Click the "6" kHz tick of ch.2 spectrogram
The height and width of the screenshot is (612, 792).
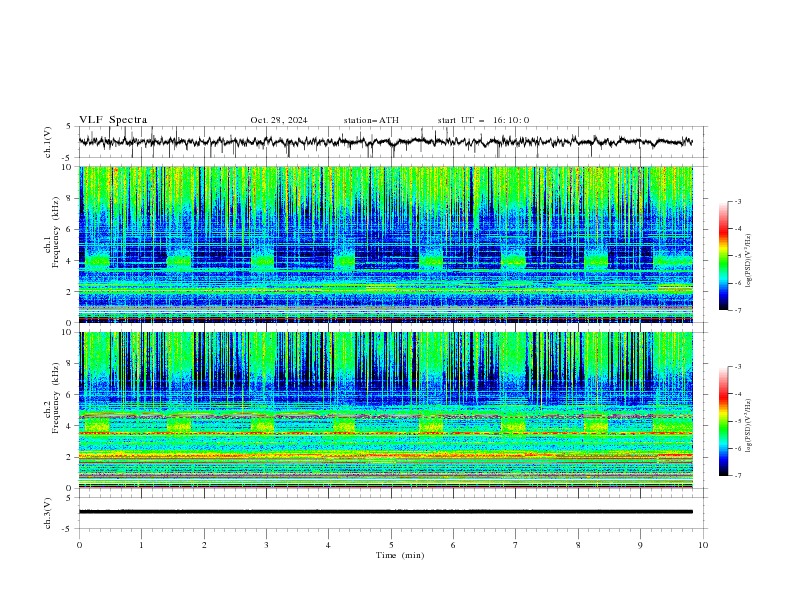[71, 395]
